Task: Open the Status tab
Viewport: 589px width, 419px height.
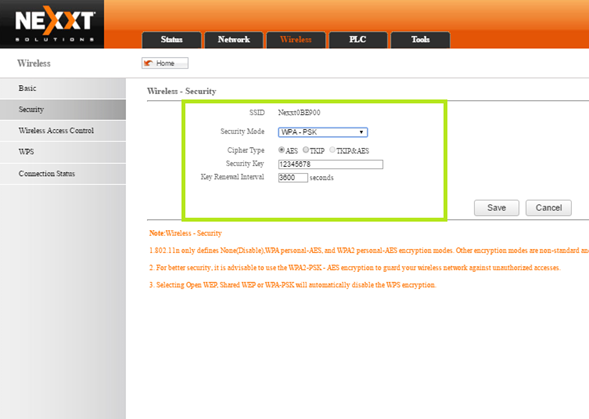Action: coord(172,40)
